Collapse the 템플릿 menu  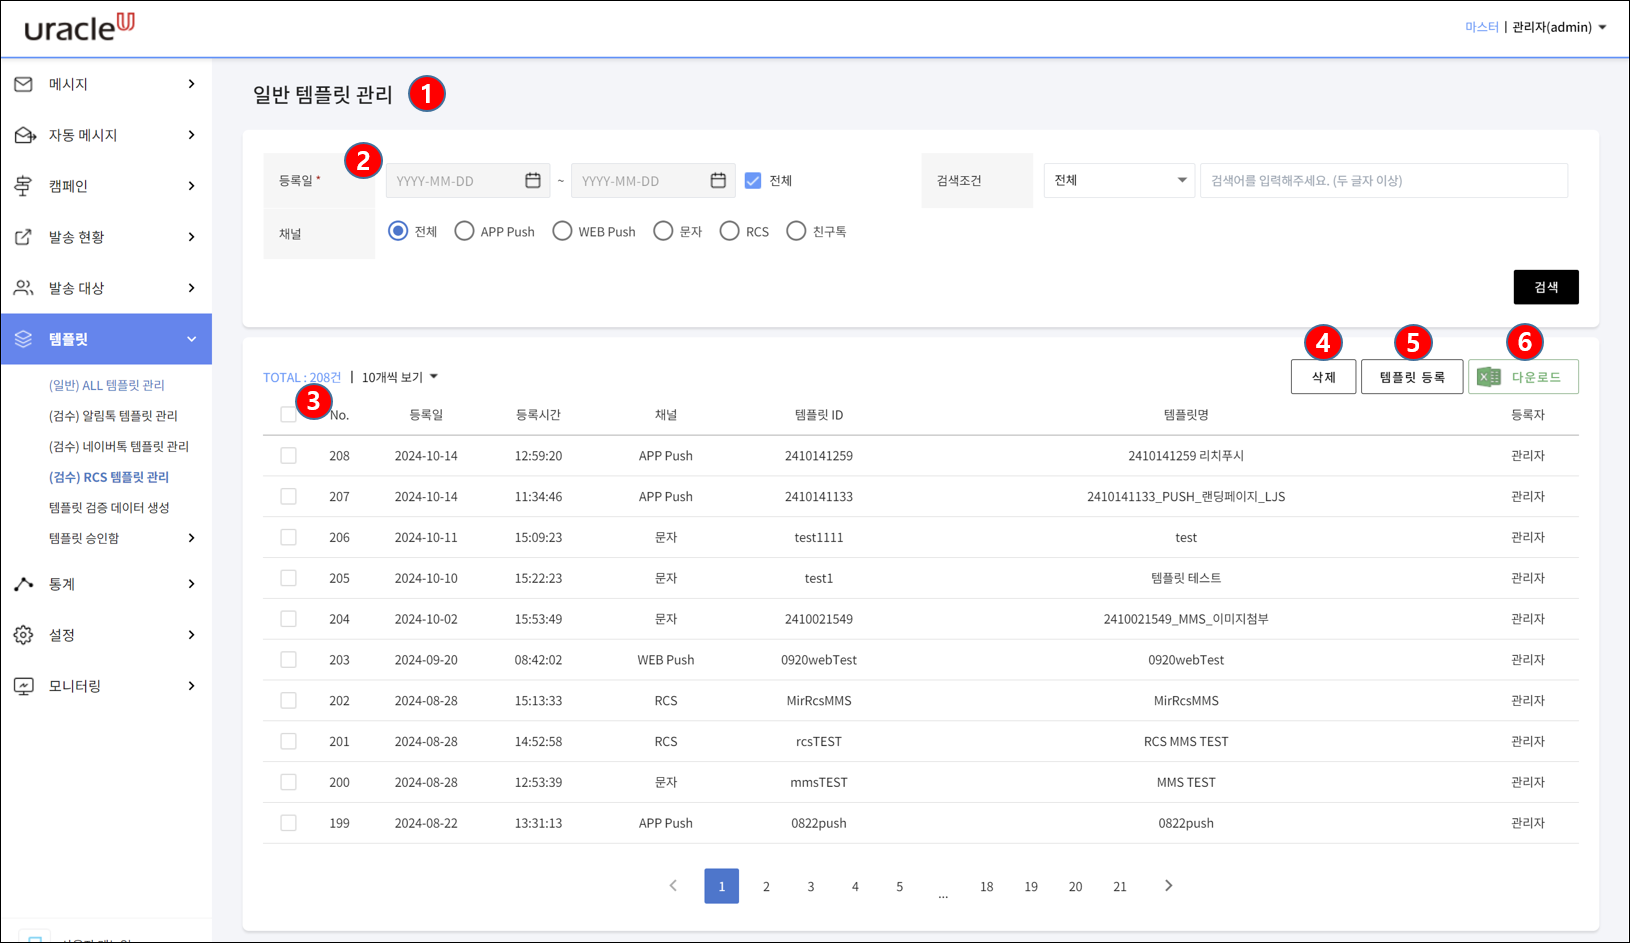191,339
